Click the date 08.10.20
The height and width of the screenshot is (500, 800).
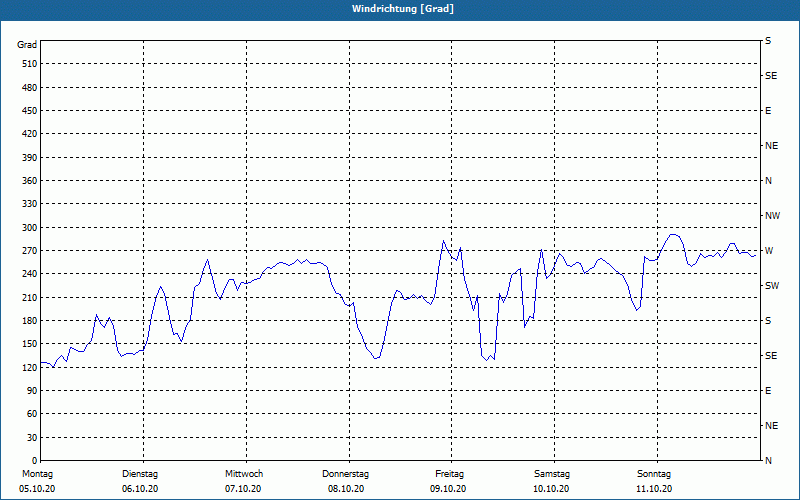346,489
